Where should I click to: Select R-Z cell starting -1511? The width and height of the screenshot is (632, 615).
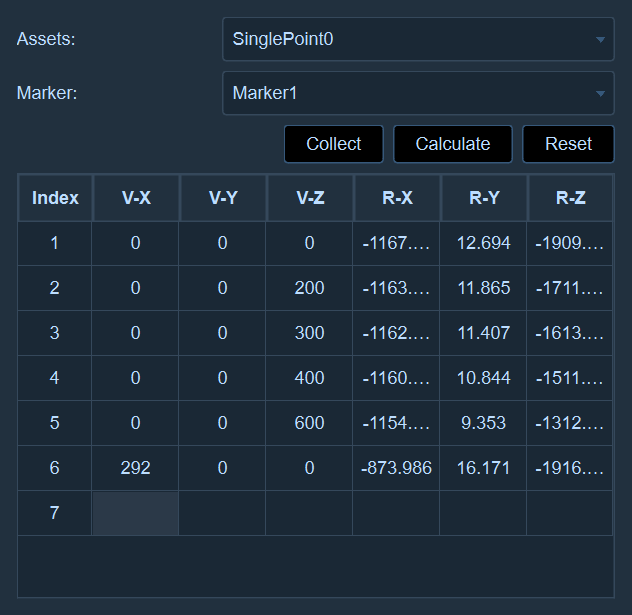pyautogui.click(x=570, y=378)
